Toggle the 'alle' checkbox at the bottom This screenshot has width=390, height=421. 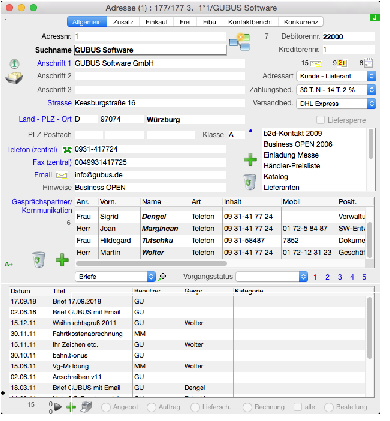pyautogui.click(x=298, y=407)
